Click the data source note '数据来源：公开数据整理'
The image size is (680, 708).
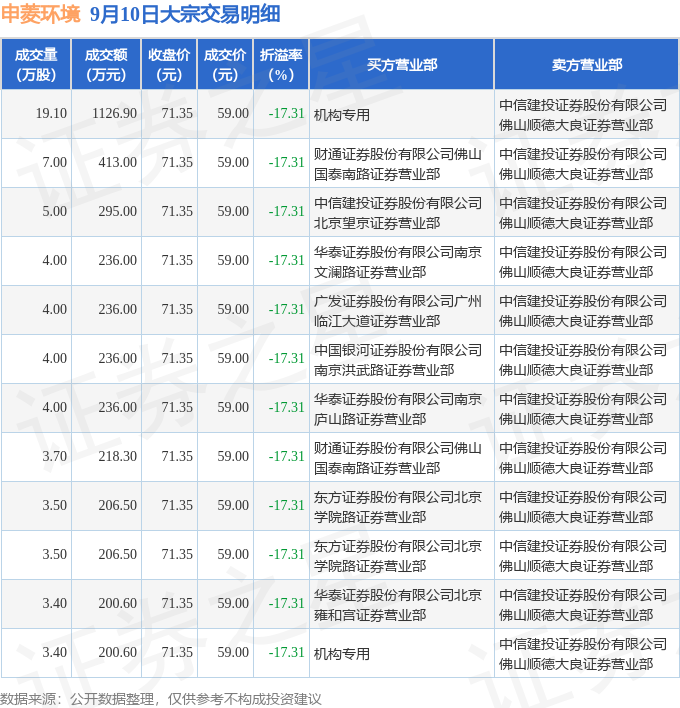click(x=77, y=699)
